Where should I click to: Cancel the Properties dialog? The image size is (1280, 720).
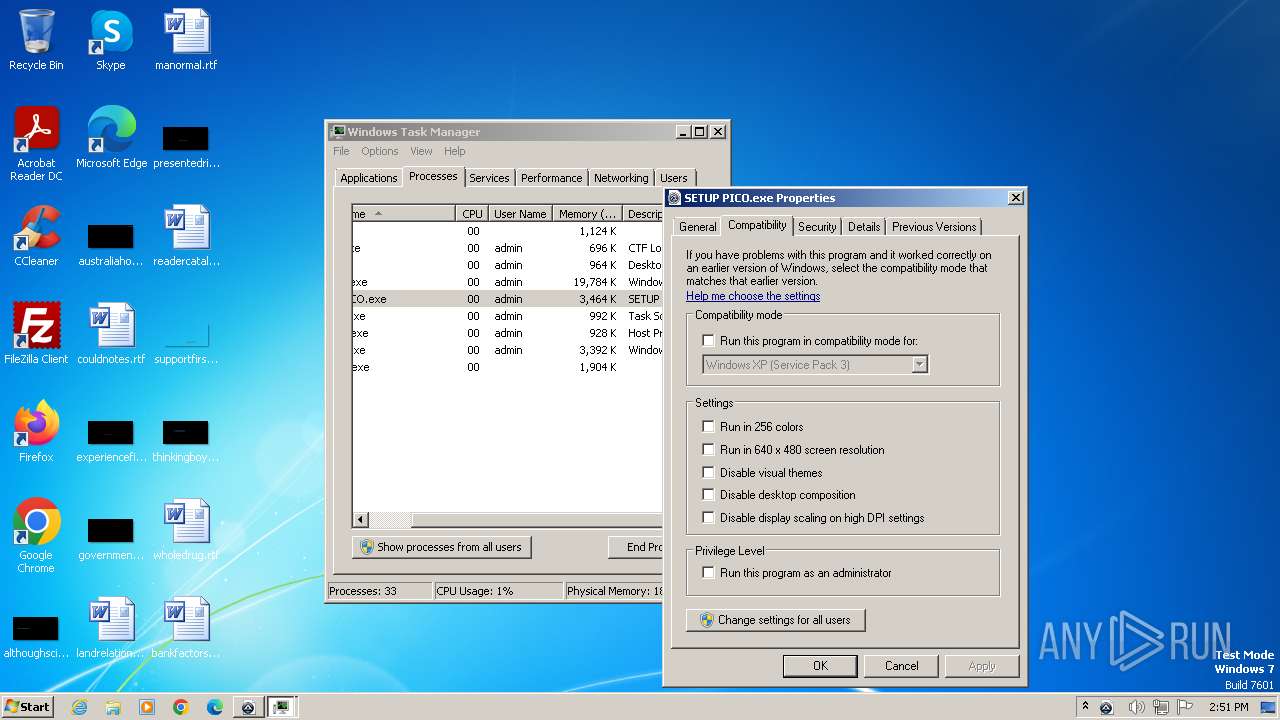(901, 666)
